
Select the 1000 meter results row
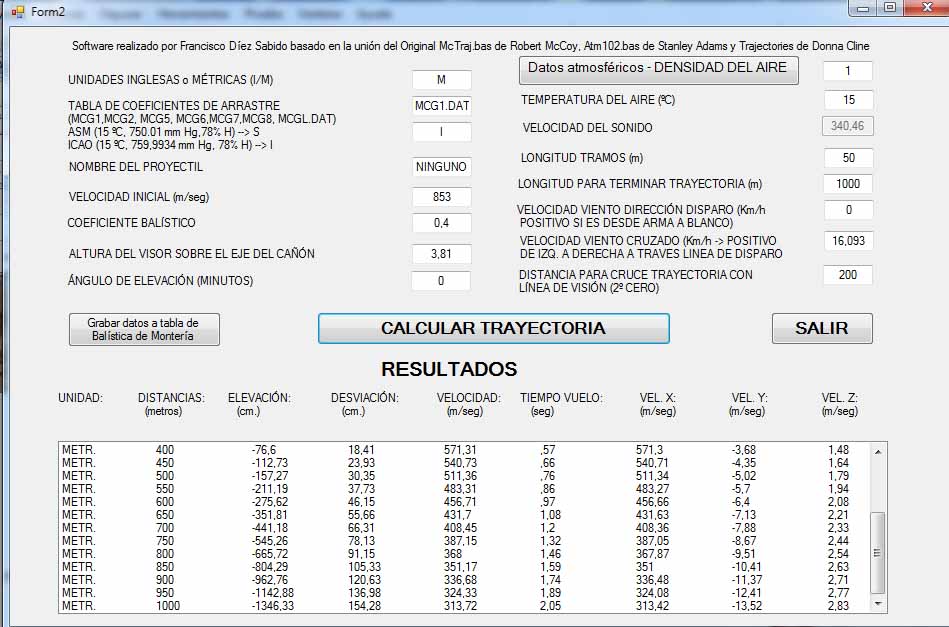pyautogui.click(x=460, y=606)
